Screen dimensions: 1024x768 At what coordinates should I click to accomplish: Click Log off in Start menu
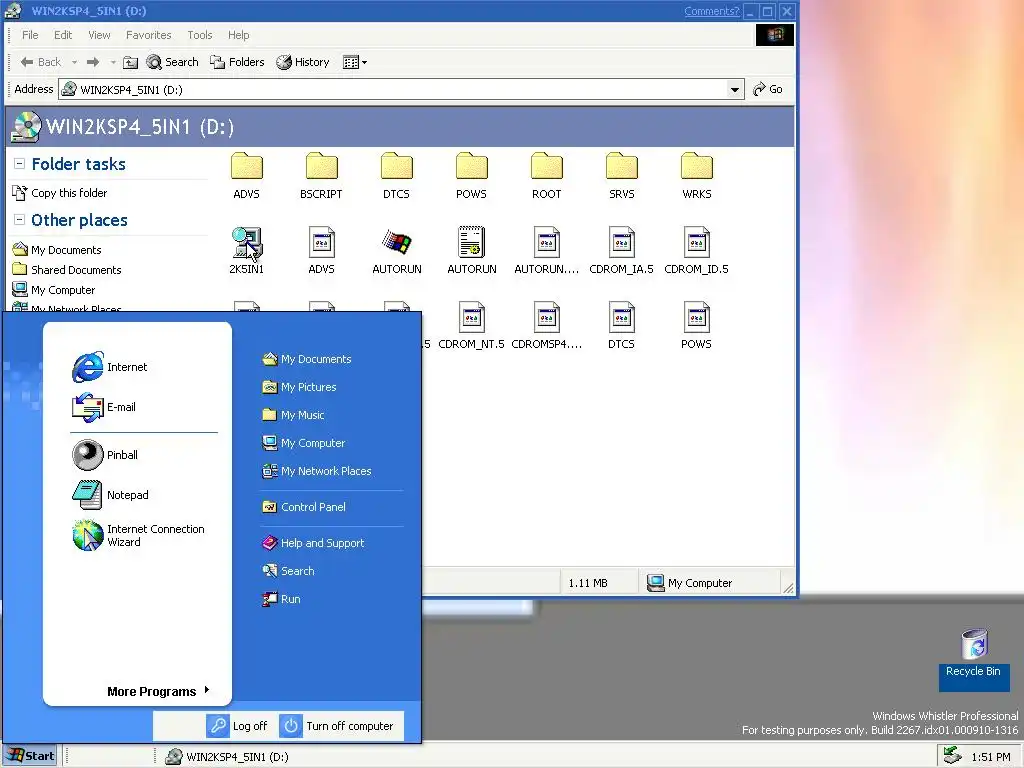236,726
